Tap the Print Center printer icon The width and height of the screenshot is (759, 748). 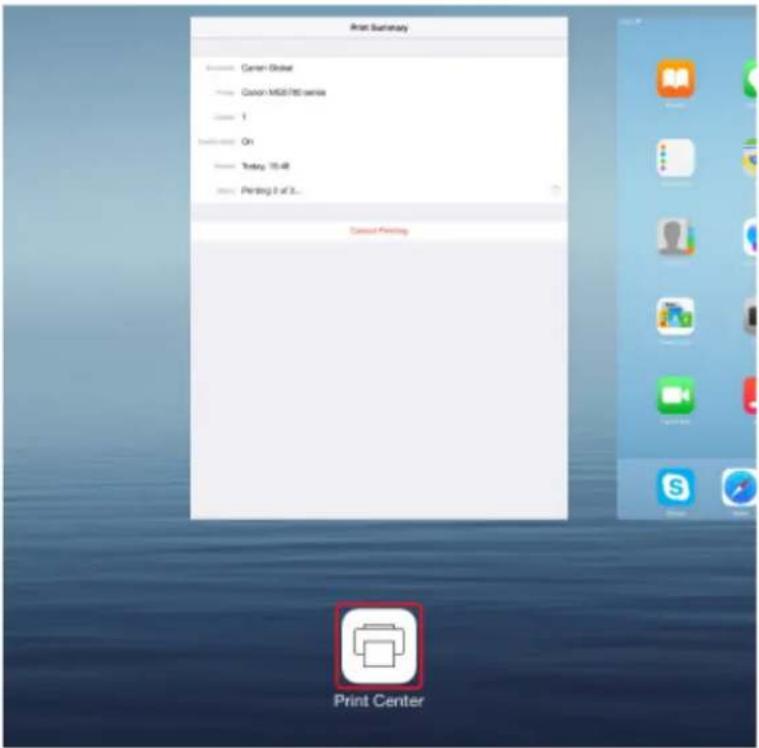coord(379,646)
